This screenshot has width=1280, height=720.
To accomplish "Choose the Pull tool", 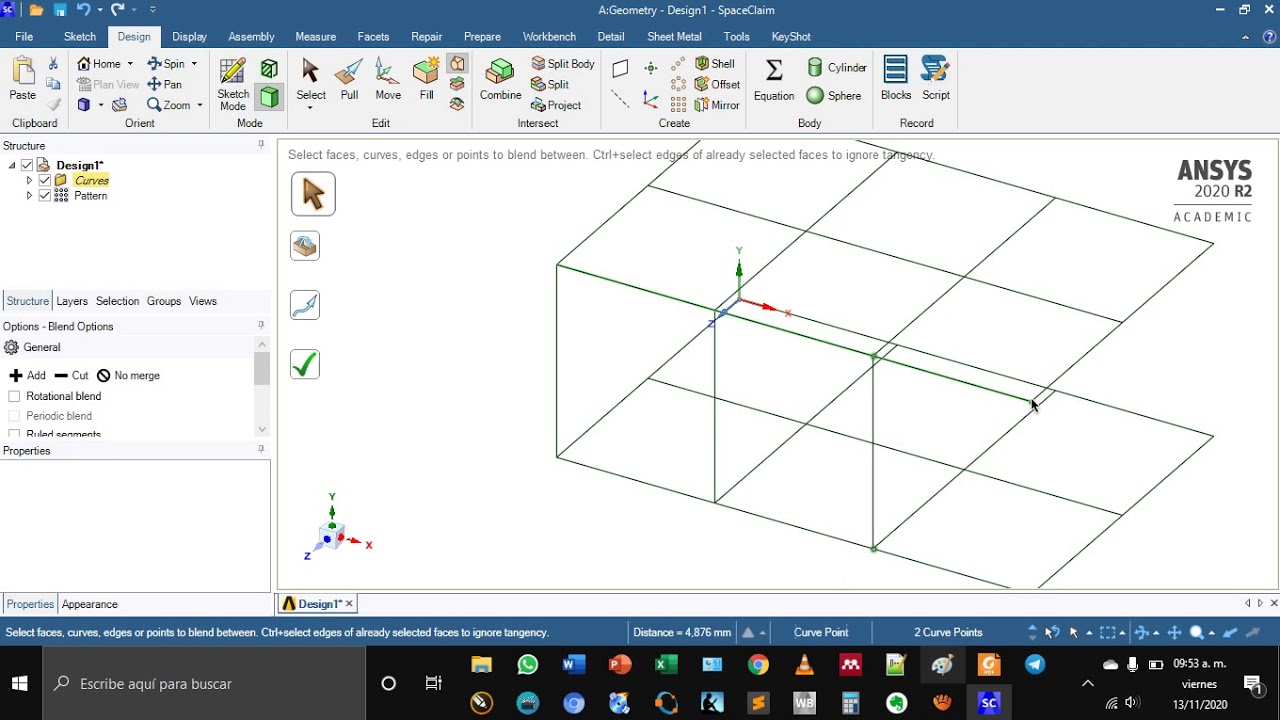I will click(x=349, y=79).
